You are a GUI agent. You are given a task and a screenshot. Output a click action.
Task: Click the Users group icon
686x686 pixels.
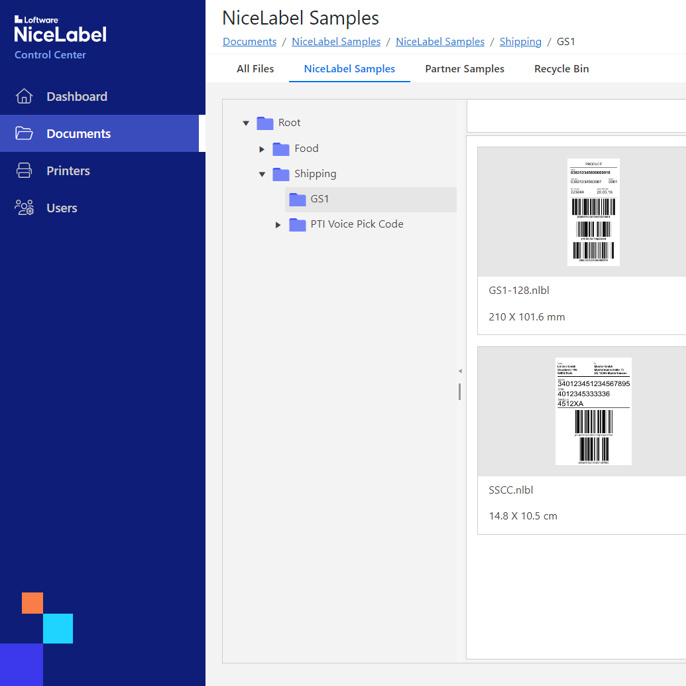point(24,208)
